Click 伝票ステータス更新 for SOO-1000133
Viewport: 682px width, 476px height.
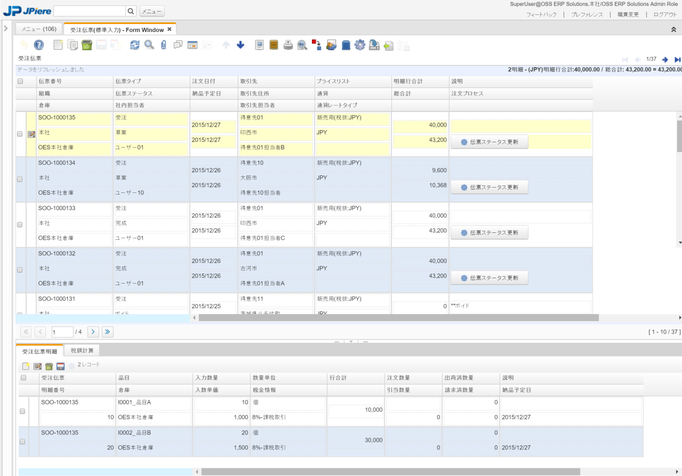490,232
